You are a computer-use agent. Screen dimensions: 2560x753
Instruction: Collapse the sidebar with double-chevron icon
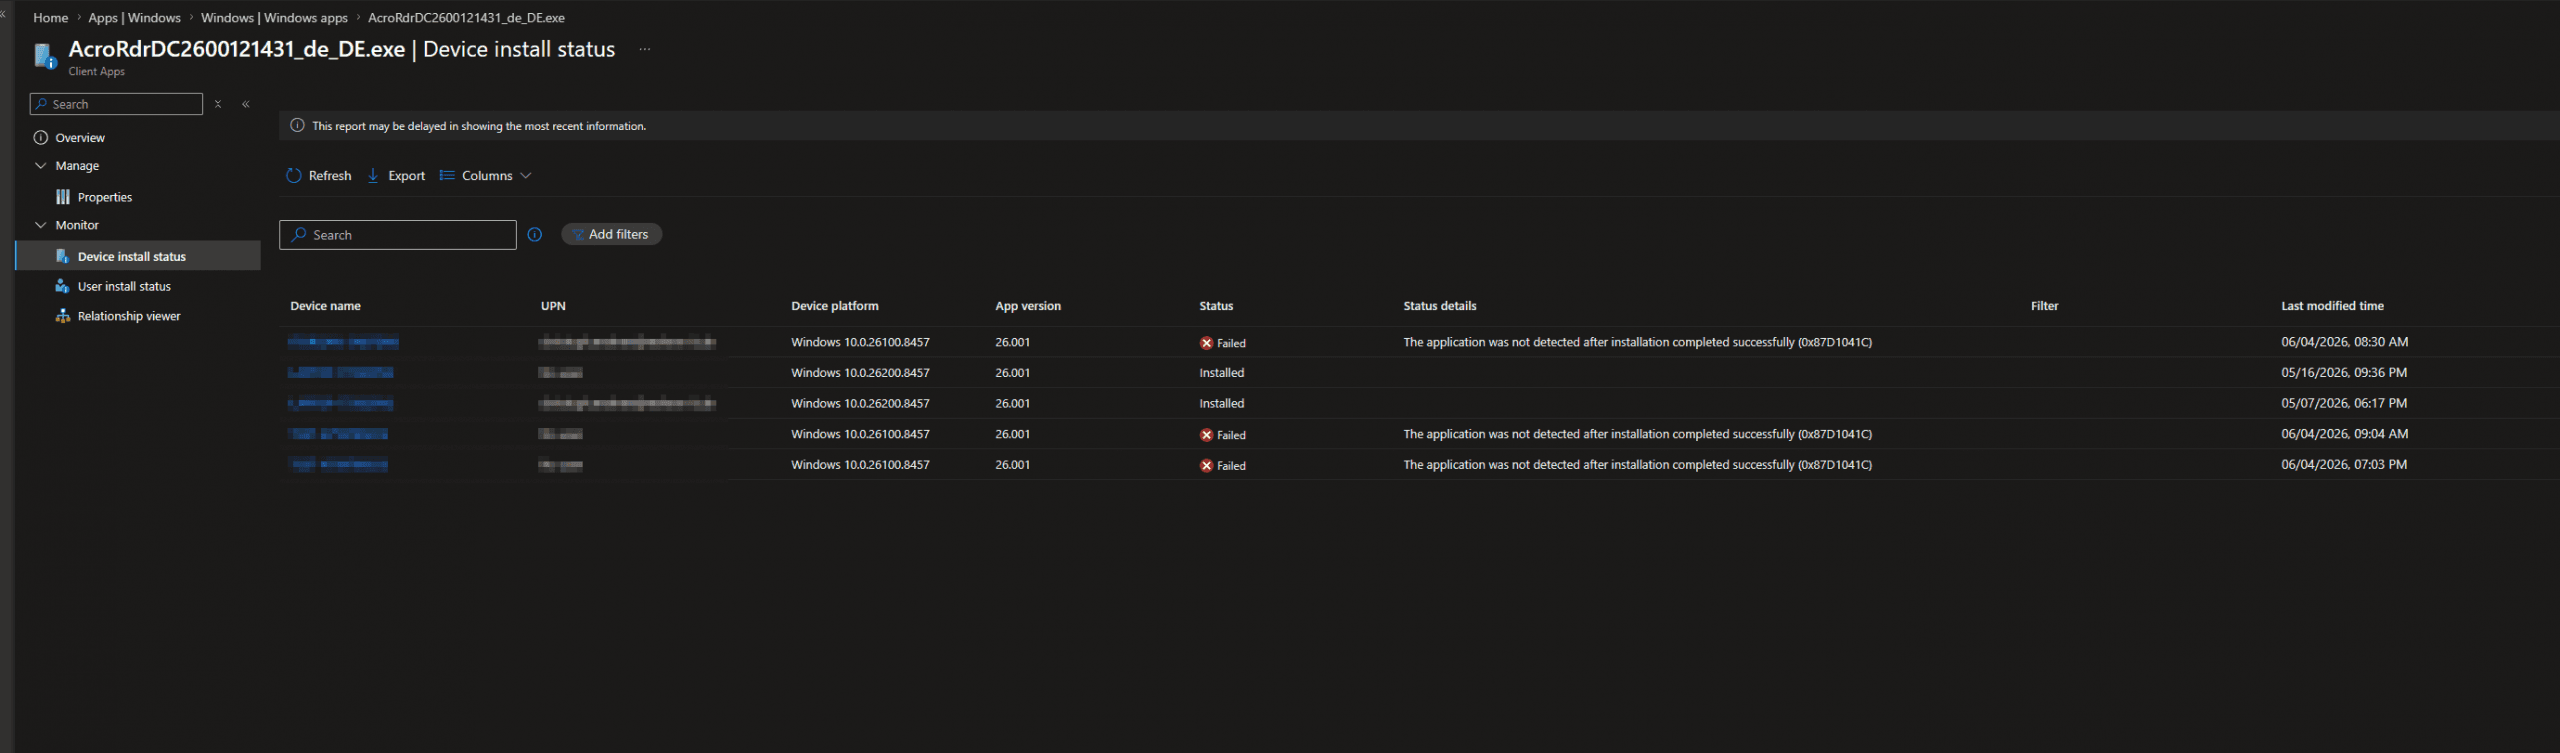246,104
